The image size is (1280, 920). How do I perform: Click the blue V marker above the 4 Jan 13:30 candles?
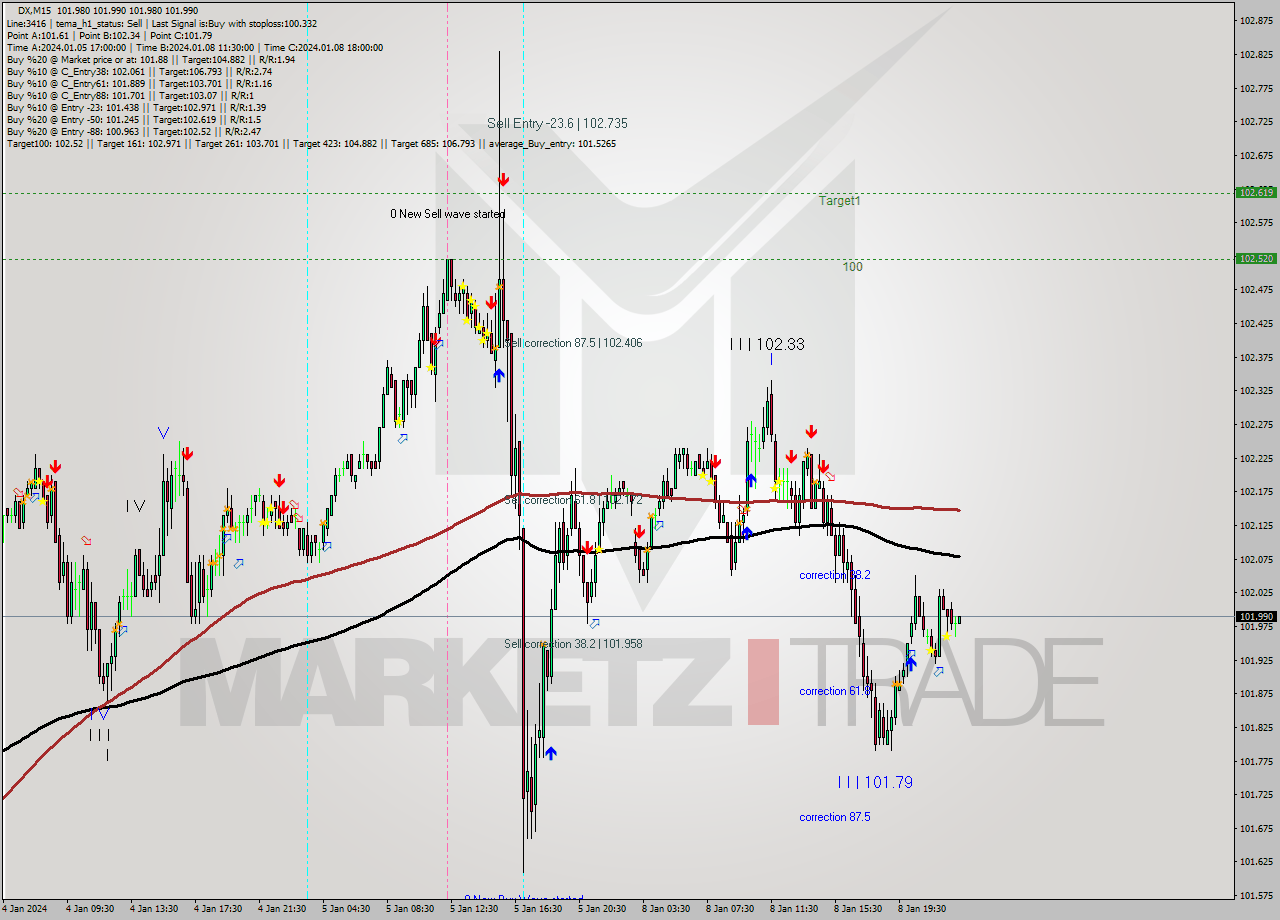click(163, 433)
